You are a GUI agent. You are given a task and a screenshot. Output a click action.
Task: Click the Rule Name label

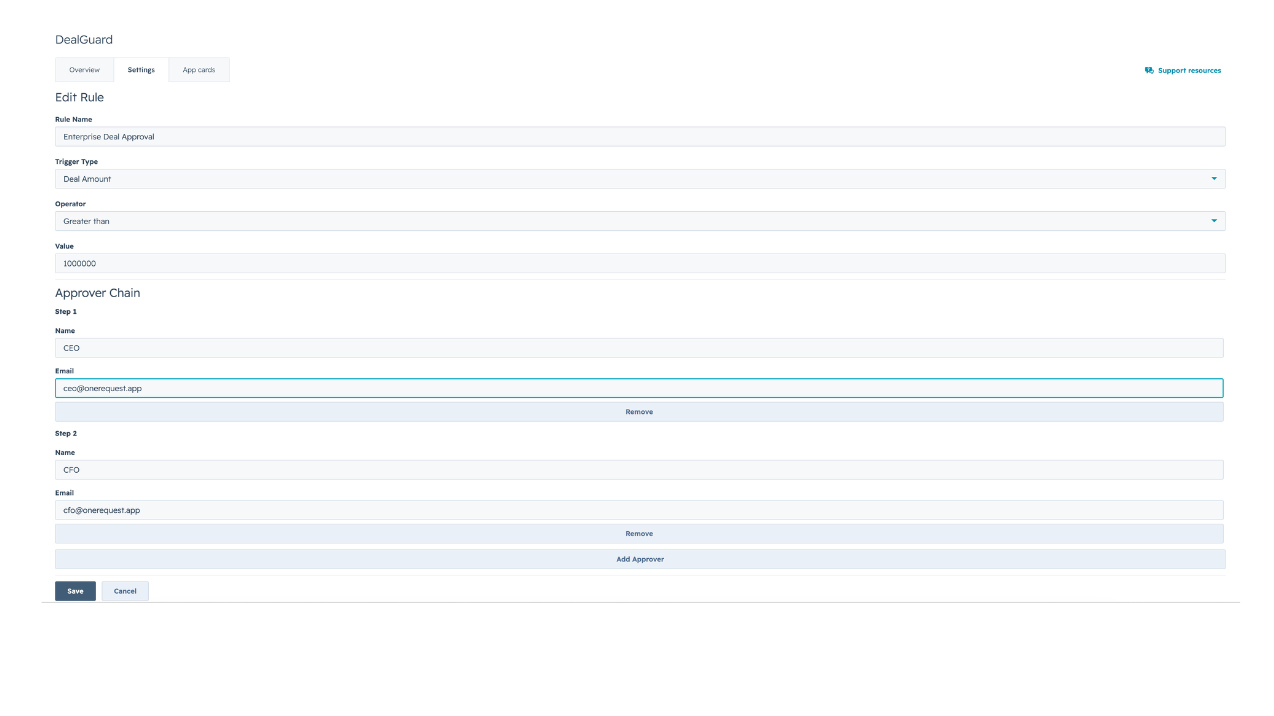click(x=74, y=119)
